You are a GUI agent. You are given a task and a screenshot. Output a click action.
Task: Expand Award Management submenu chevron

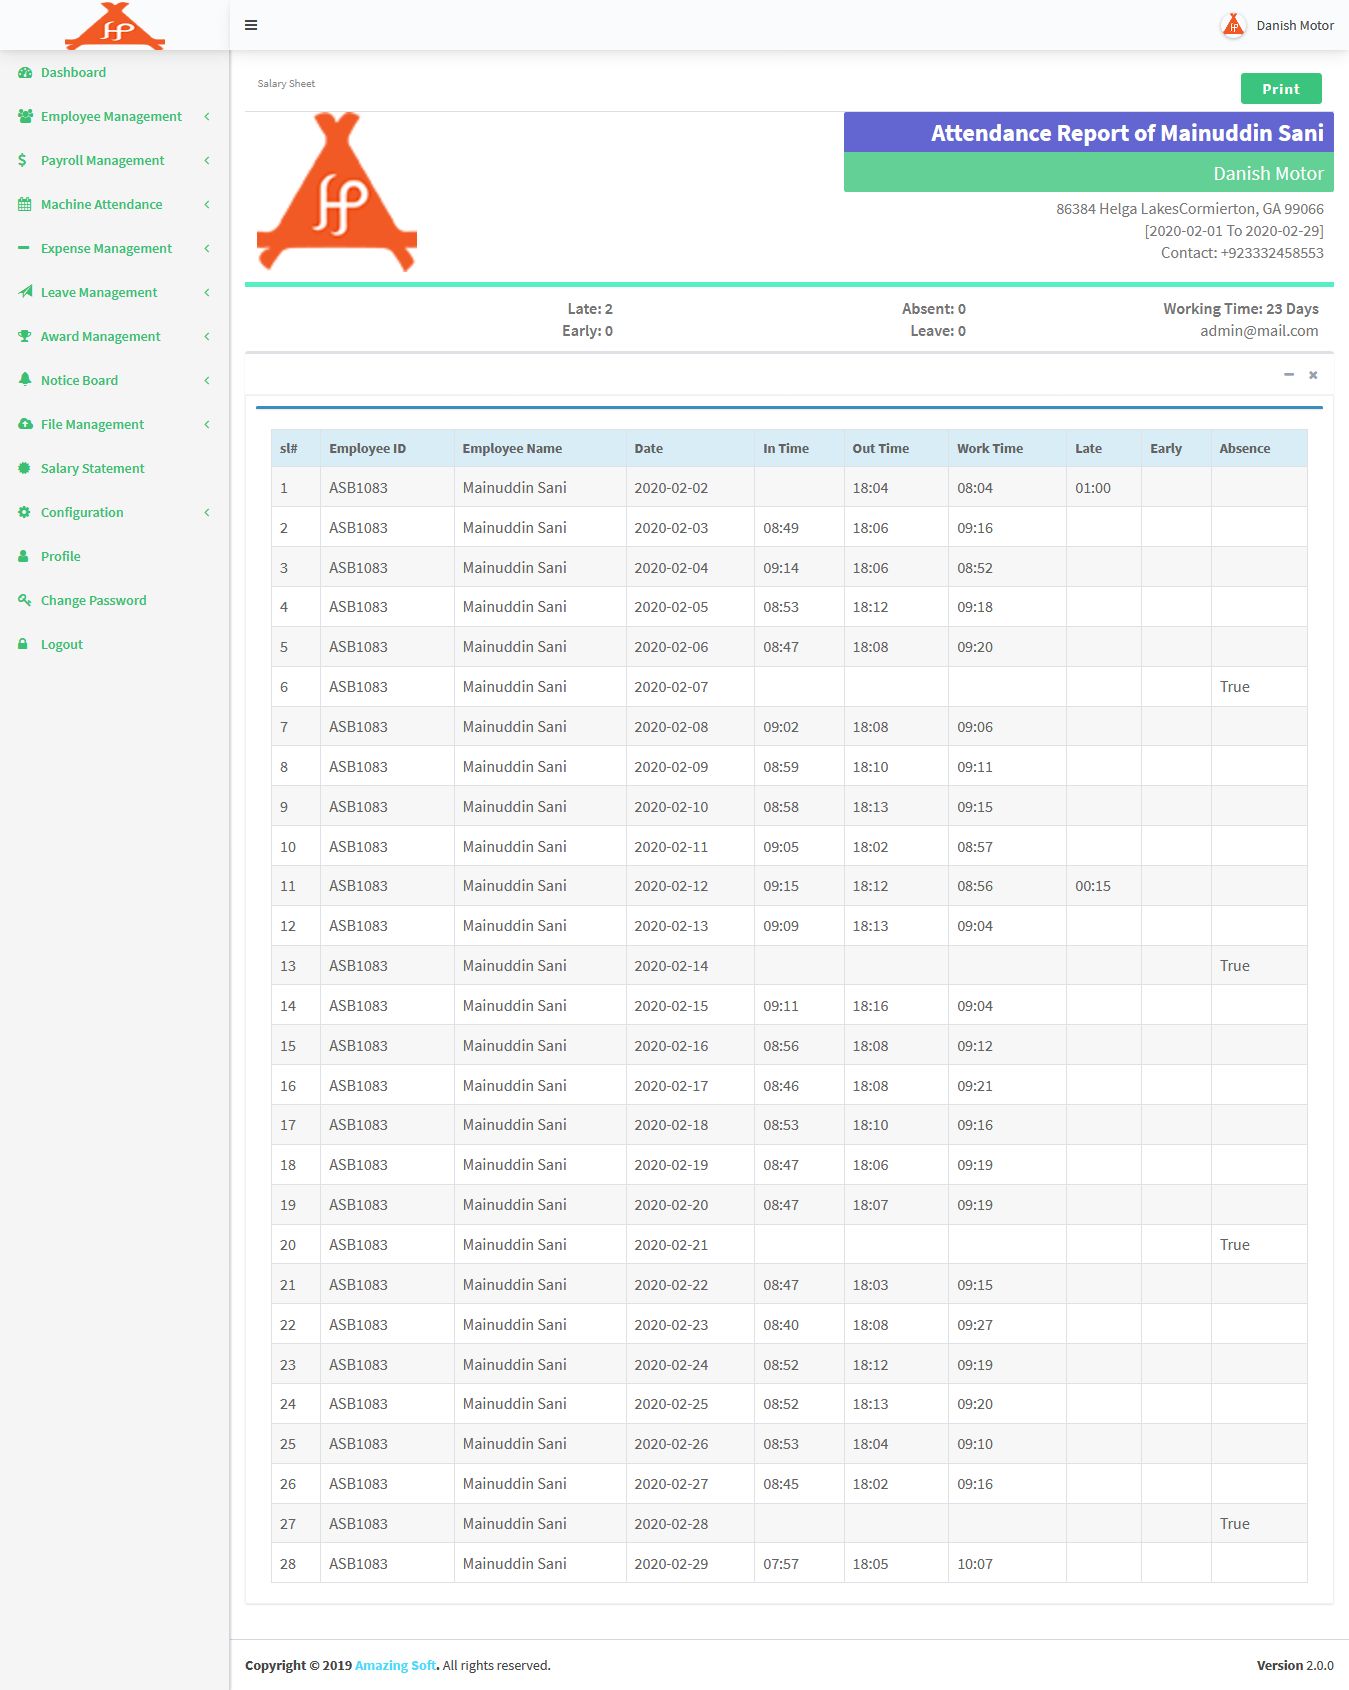point(207,336)
